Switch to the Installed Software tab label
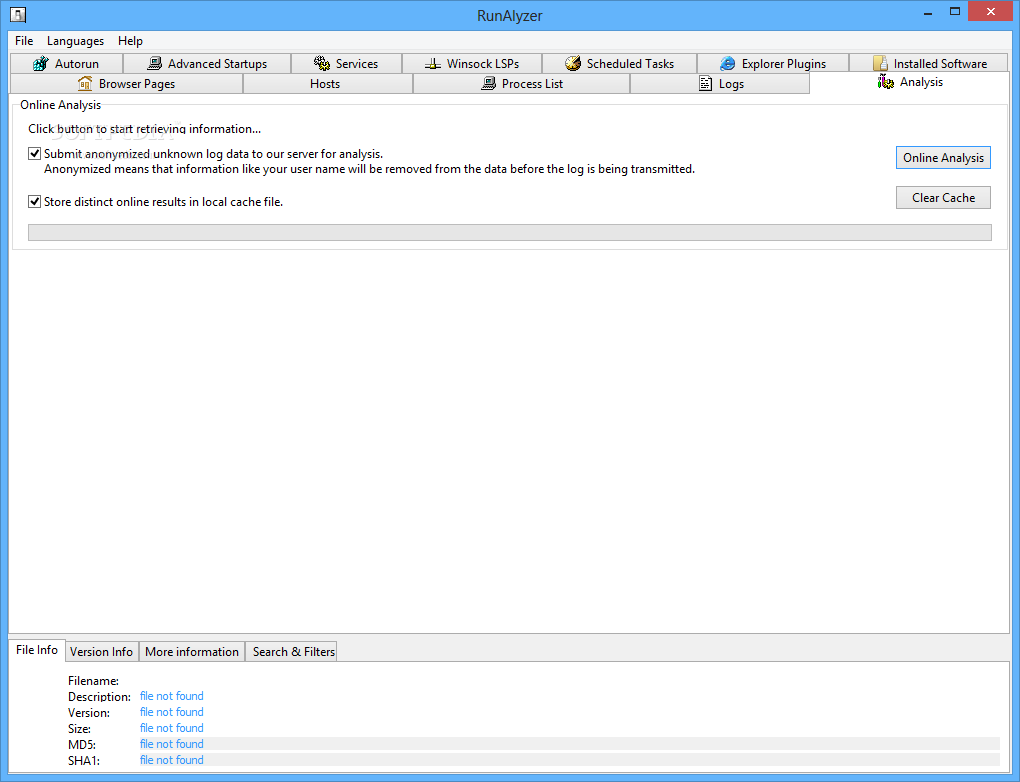This screenshot has width=1020, height=782. (940, 63)
